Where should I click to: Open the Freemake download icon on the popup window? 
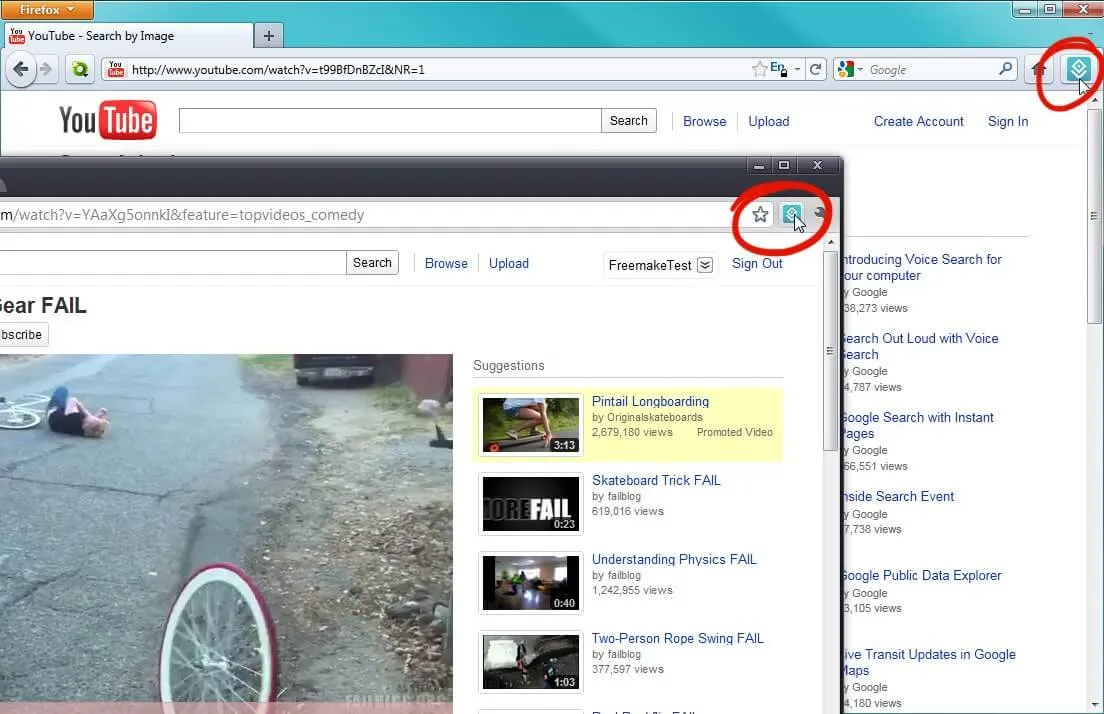coord(793,214)
